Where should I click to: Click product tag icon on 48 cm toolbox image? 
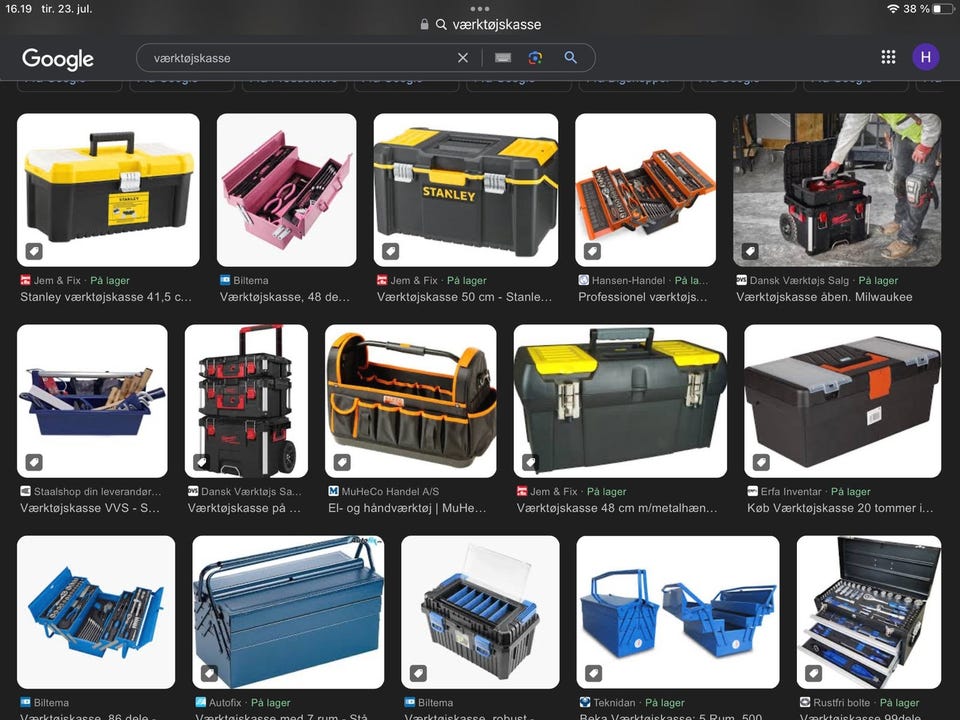[x=531, y=462]
